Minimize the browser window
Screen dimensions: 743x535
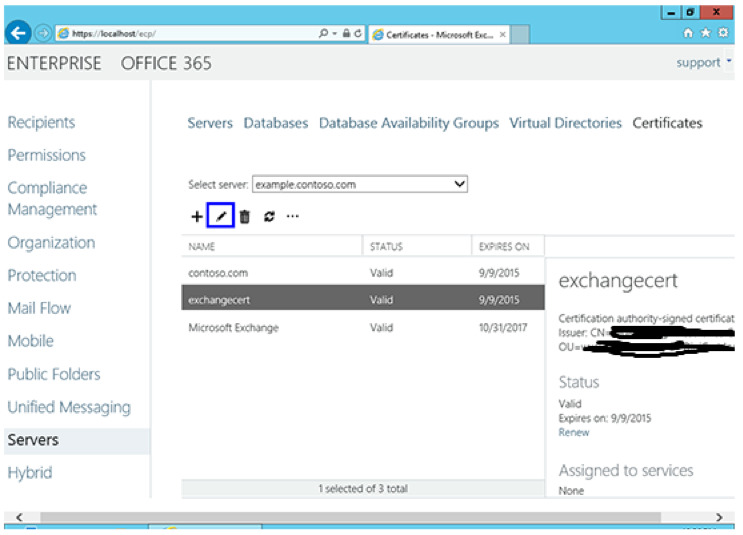[x=671, y=13]
